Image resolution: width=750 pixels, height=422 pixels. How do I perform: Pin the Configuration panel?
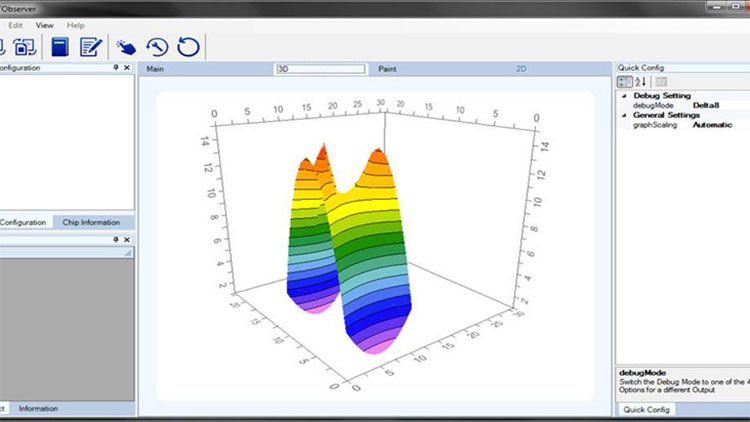[x=115, y=68]
